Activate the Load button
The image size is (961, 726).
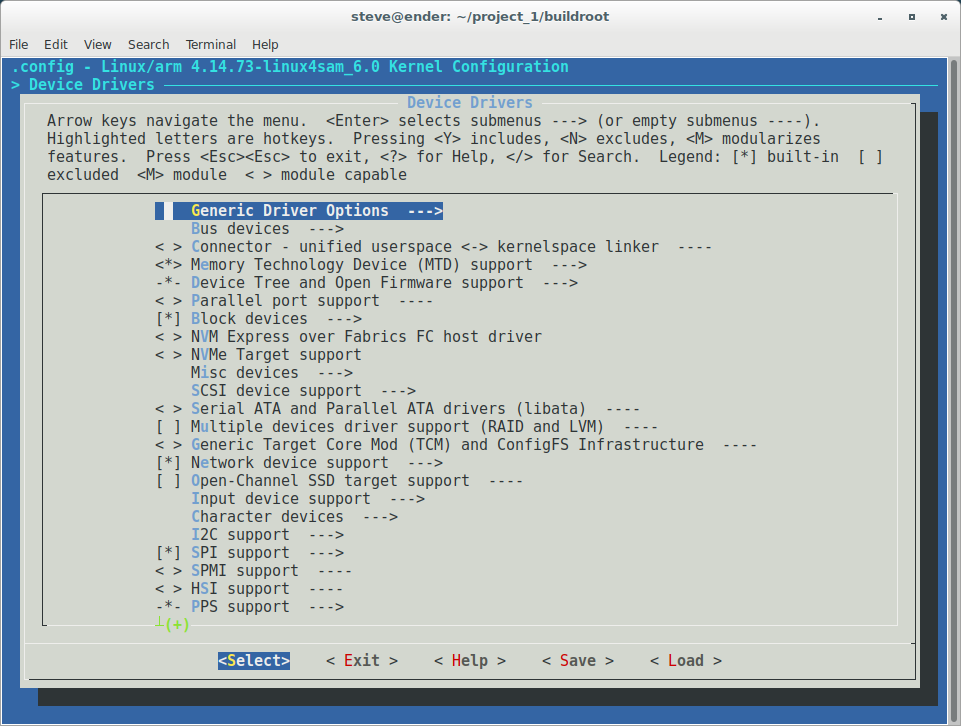tap(684, 660)
